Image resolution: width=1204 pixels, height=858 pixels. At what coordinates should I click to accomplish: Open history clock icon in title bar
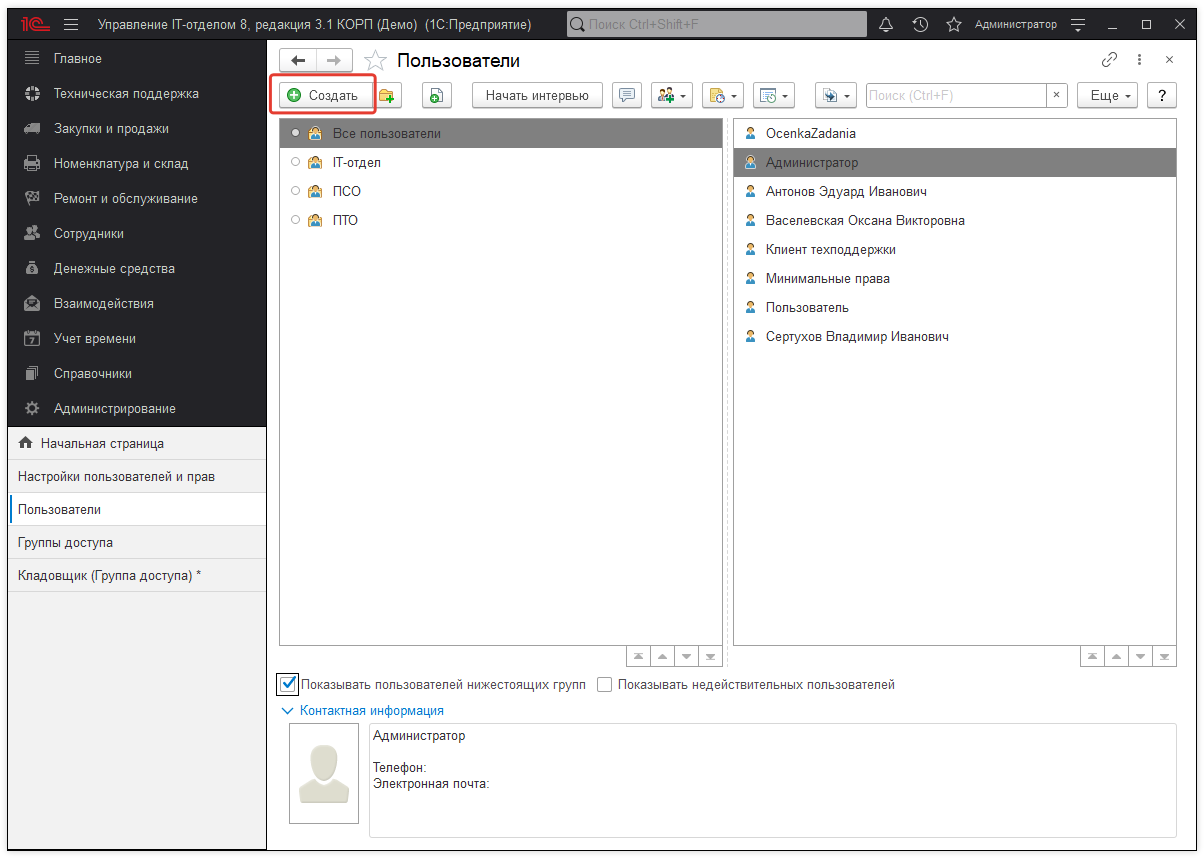pyautogui.click(x=920, y=24)
